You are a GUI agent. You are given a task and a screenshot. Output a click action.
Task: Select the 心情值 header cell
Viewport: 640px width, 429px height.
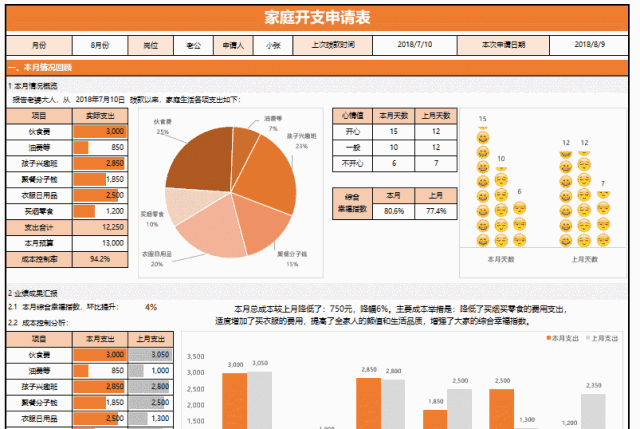[x=353, y=116]
